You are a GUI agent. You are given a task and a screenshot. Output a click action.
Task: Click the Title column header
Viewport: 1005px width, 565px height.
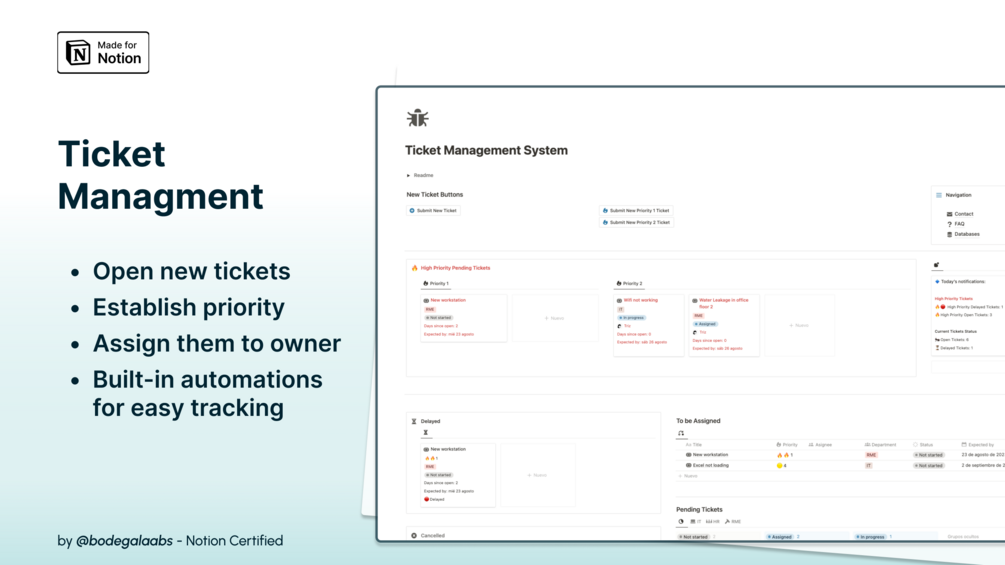(694, 445)
